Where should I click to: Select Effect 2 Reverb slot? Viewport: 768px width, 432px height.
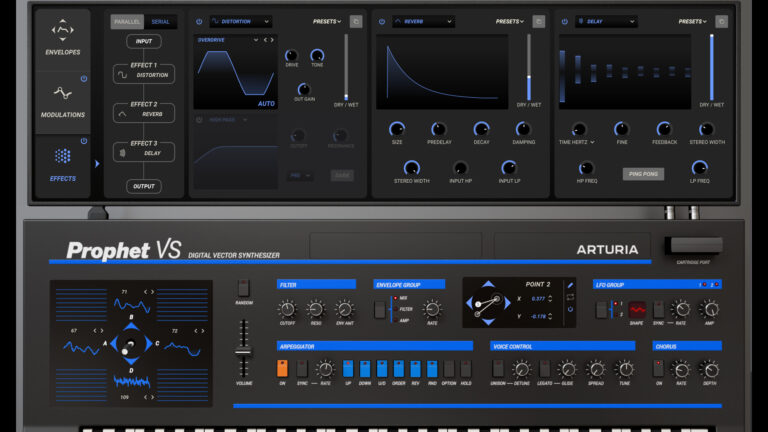point(144,113)
